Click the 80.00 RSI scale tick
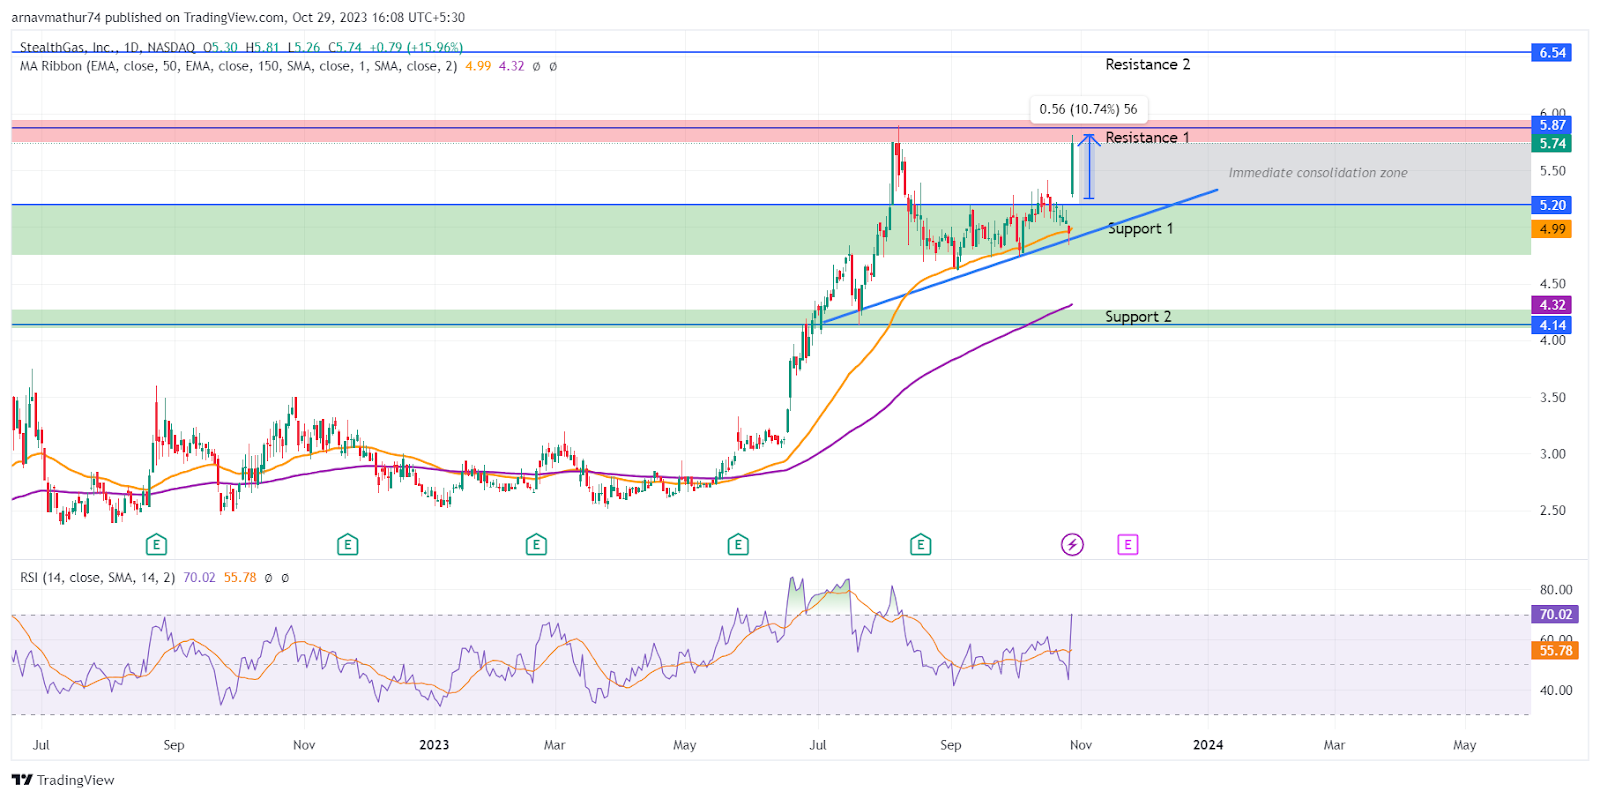This screenshot has width=1600, height=799. coord(1556,590)
